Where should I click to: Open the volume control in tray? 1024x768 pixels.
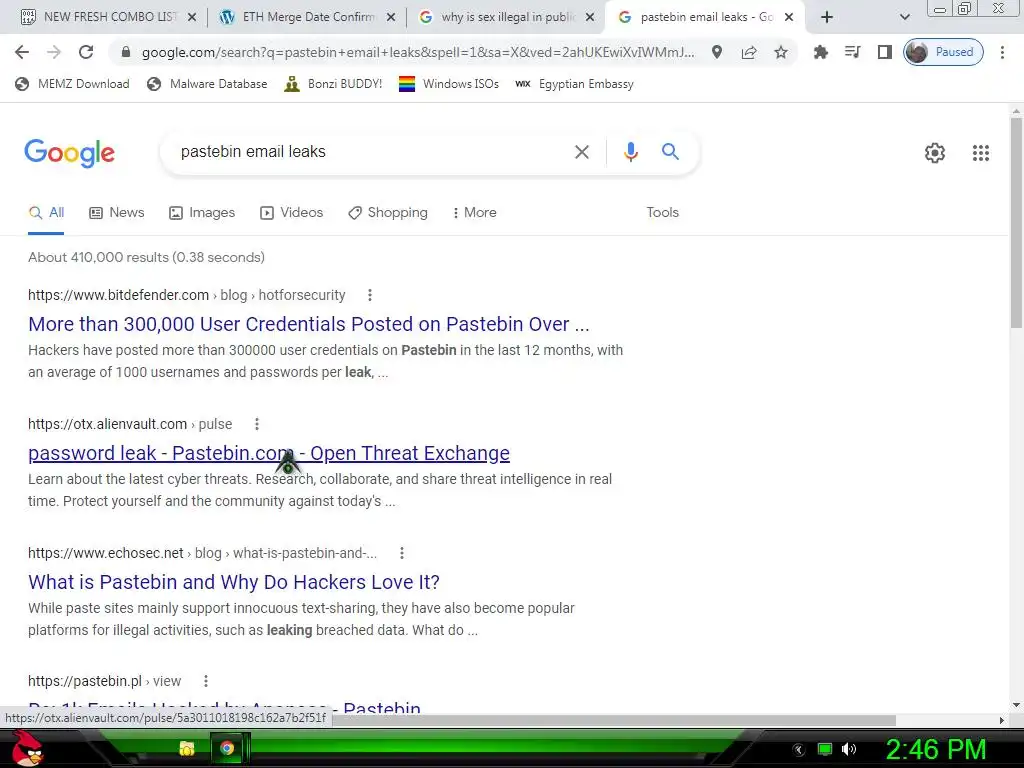(848, 749)
